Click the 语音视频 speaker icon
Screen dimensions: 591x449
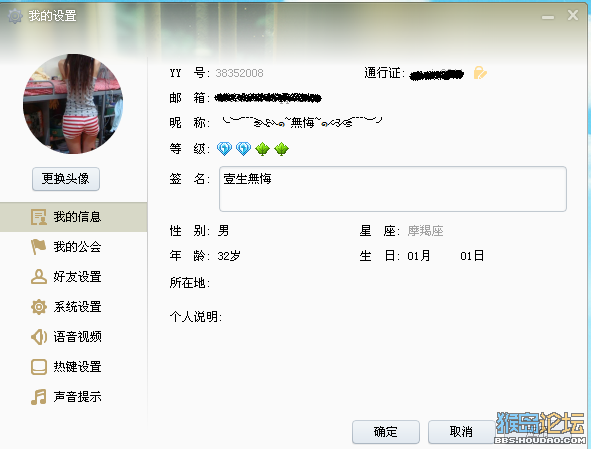click(x=38, y=337)
